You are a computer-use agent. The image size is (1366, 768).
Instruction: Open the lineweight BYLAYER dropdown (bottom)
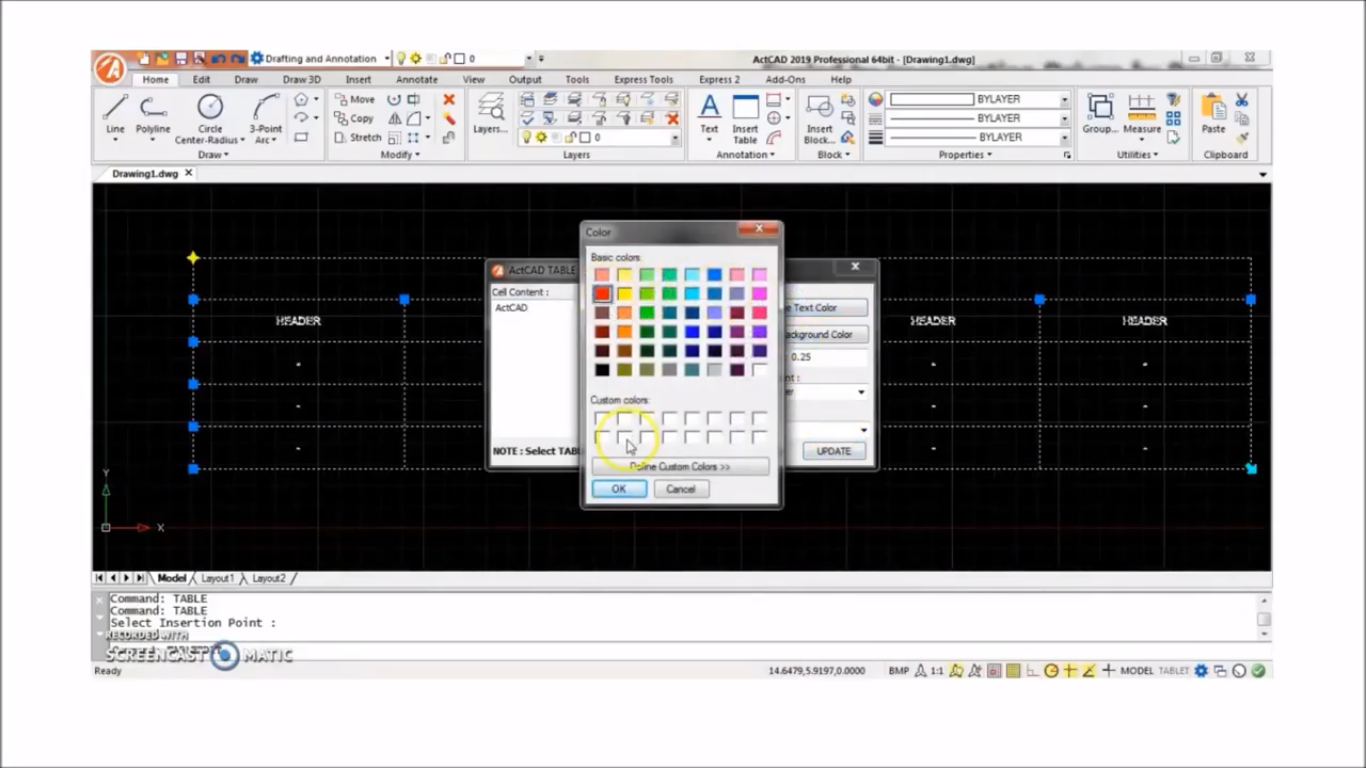1064,137
